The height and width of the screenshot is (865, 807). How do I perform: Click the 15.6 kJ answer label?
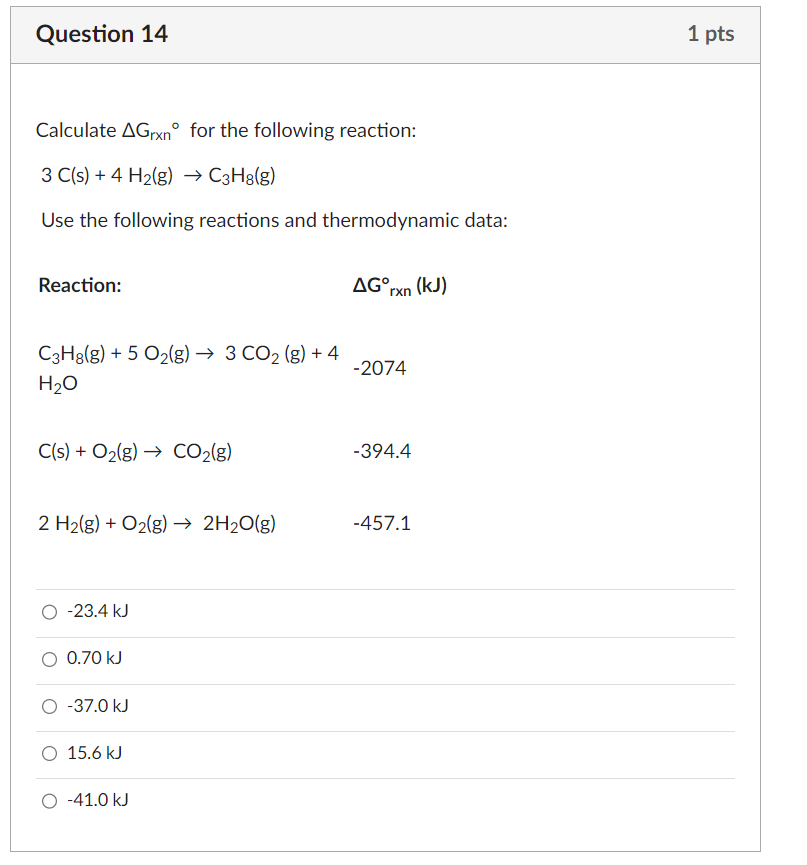92,753
